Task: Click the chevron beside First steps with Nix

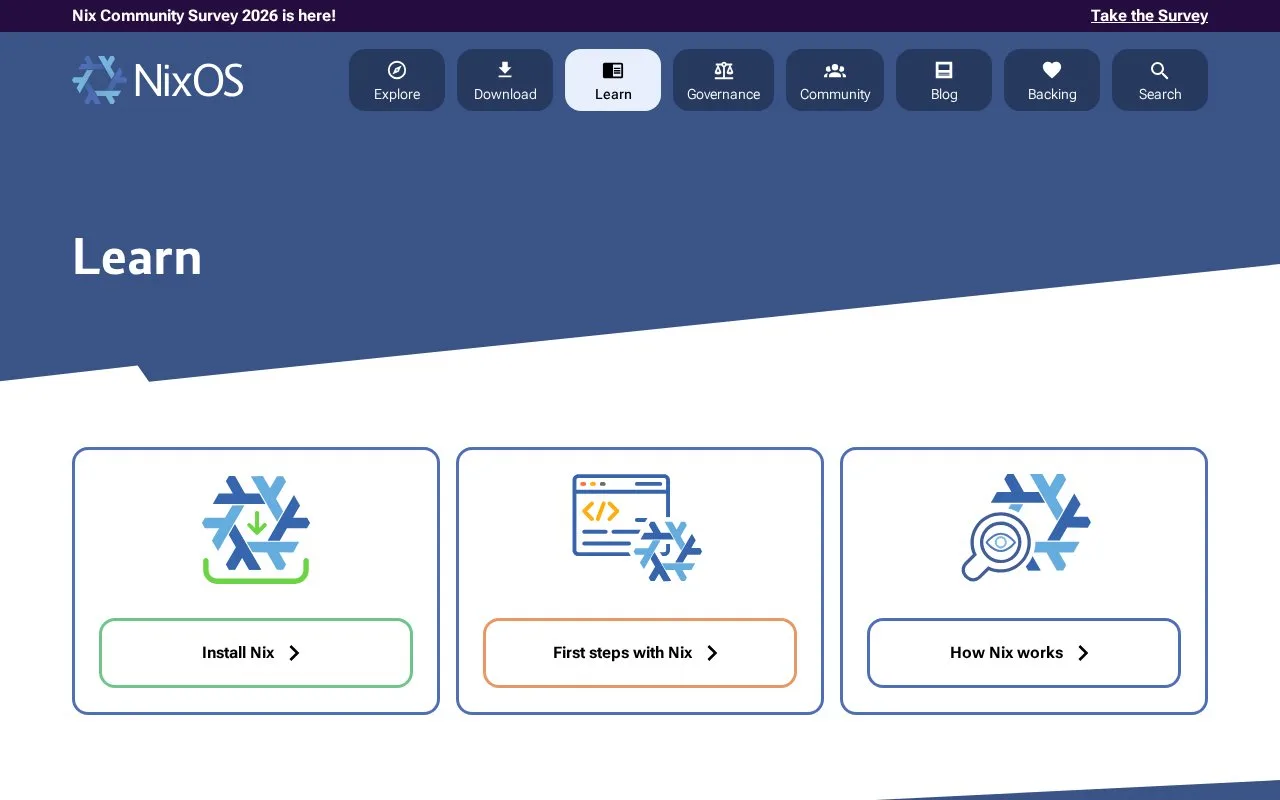Action: point(712,653)
